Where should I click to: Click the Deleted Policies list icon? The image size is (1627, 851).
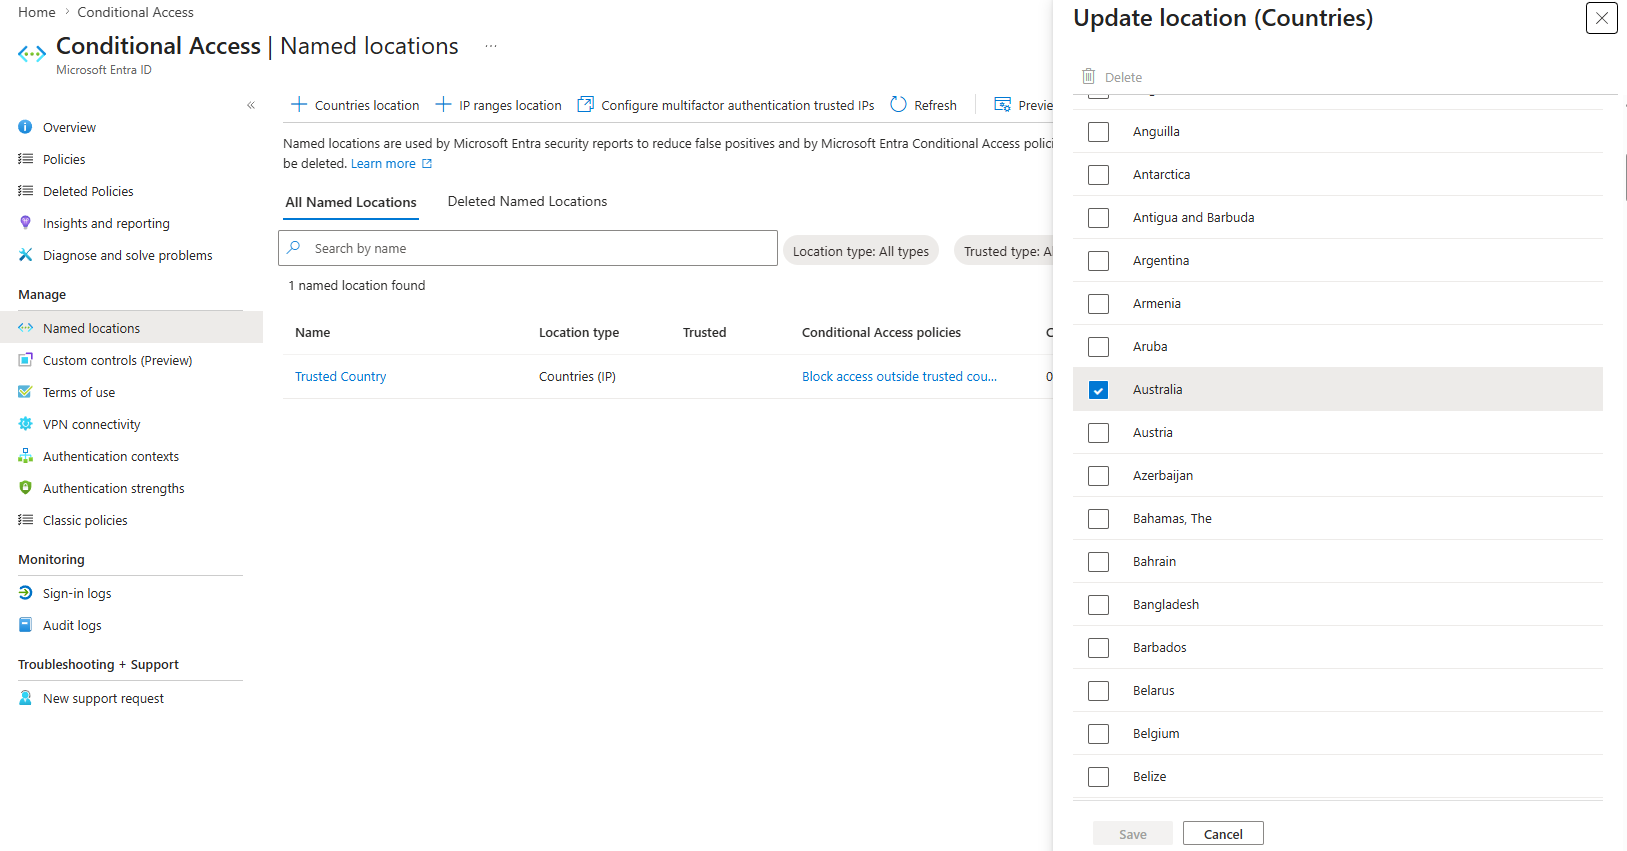pyautogui.click(x=25, y=191)
